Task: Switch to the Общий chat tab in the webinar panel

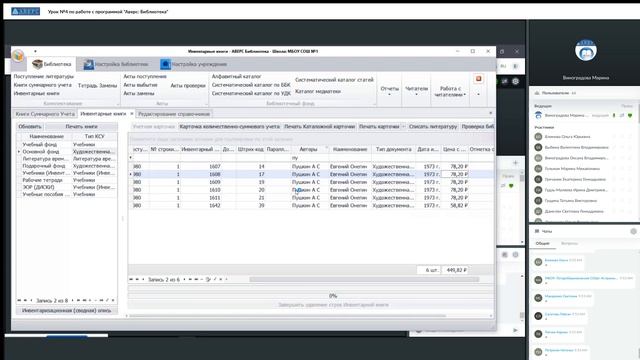Action: tap(542, 243)
